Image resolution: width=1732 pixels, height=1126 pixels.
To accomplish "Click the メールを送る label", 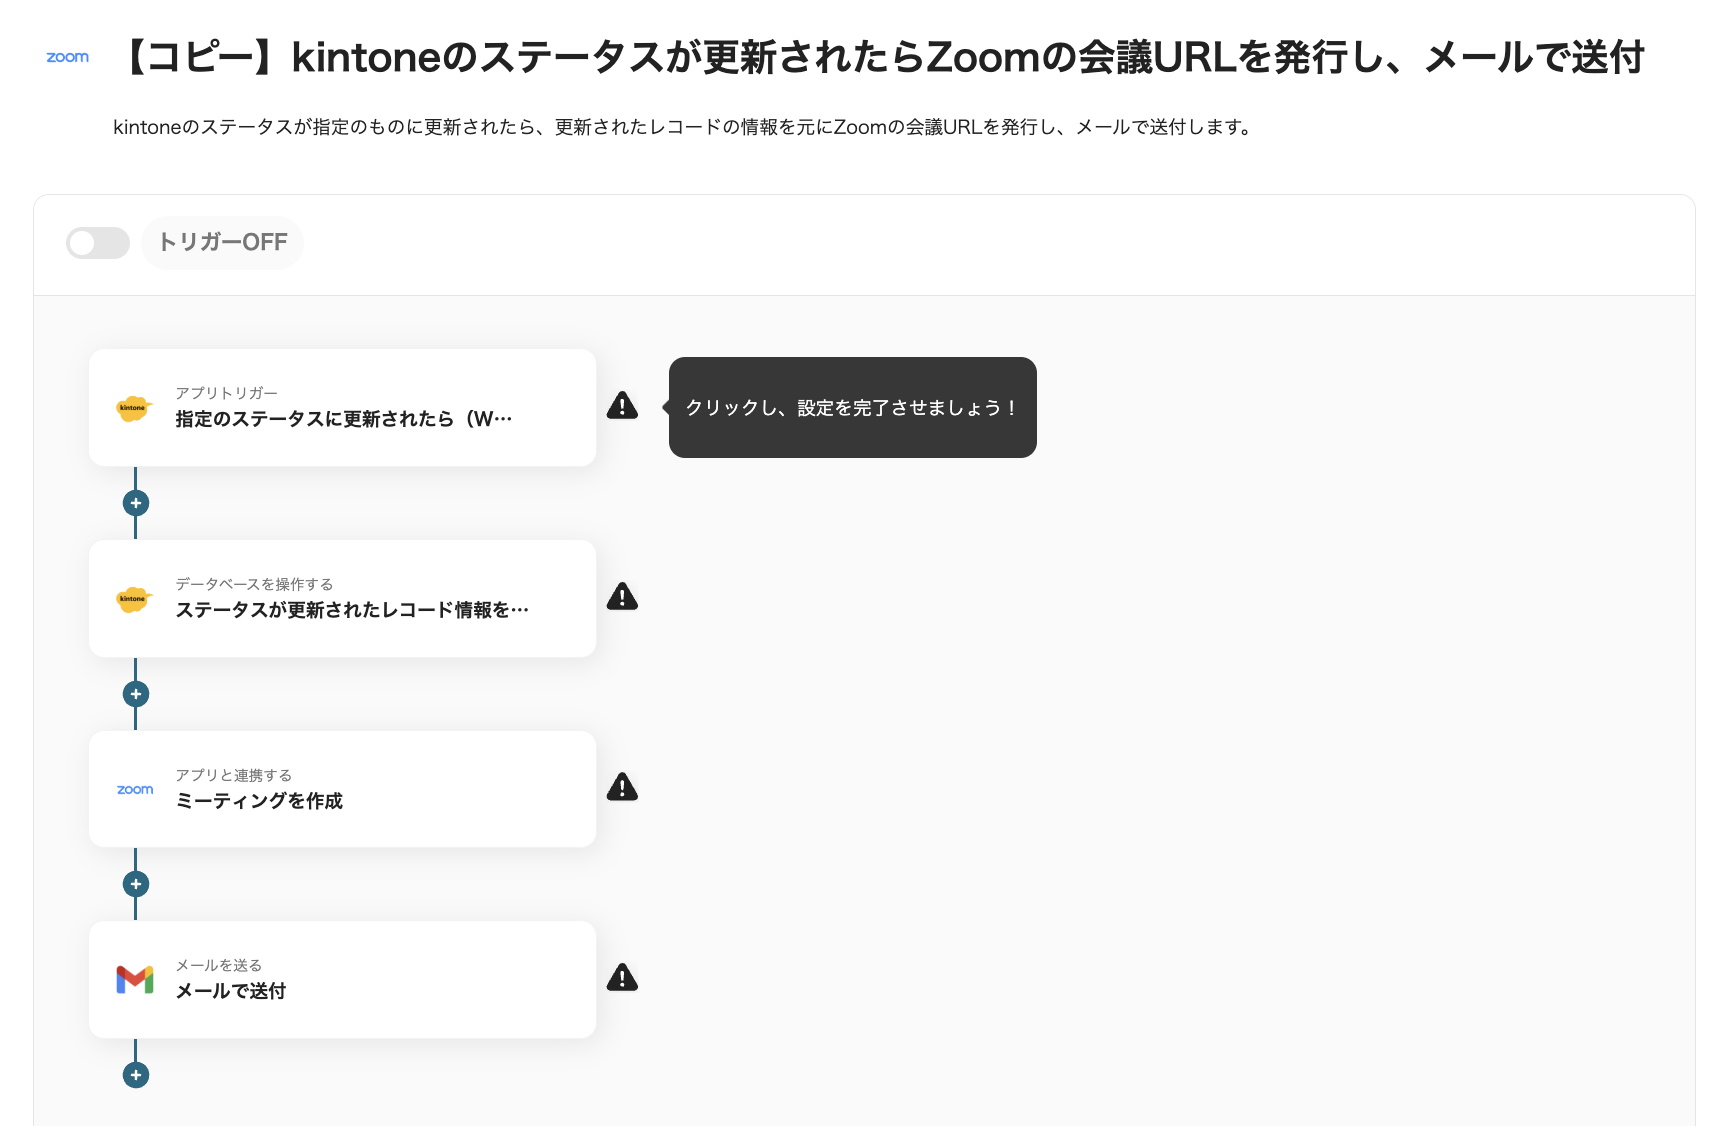I will (219, 965).
